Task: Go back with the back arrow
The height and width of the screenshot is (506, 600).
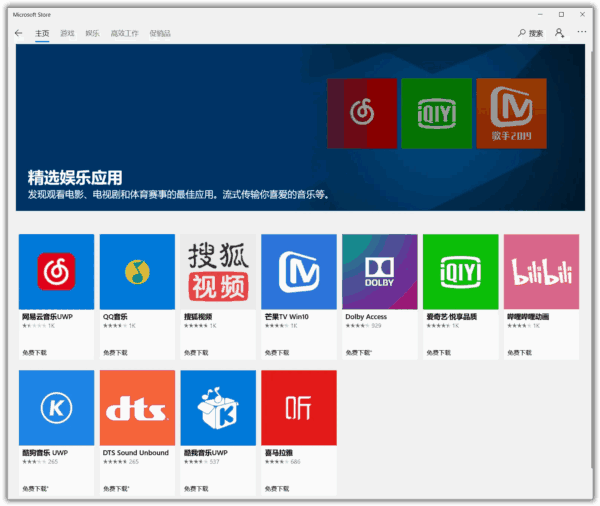Action: 18,33
